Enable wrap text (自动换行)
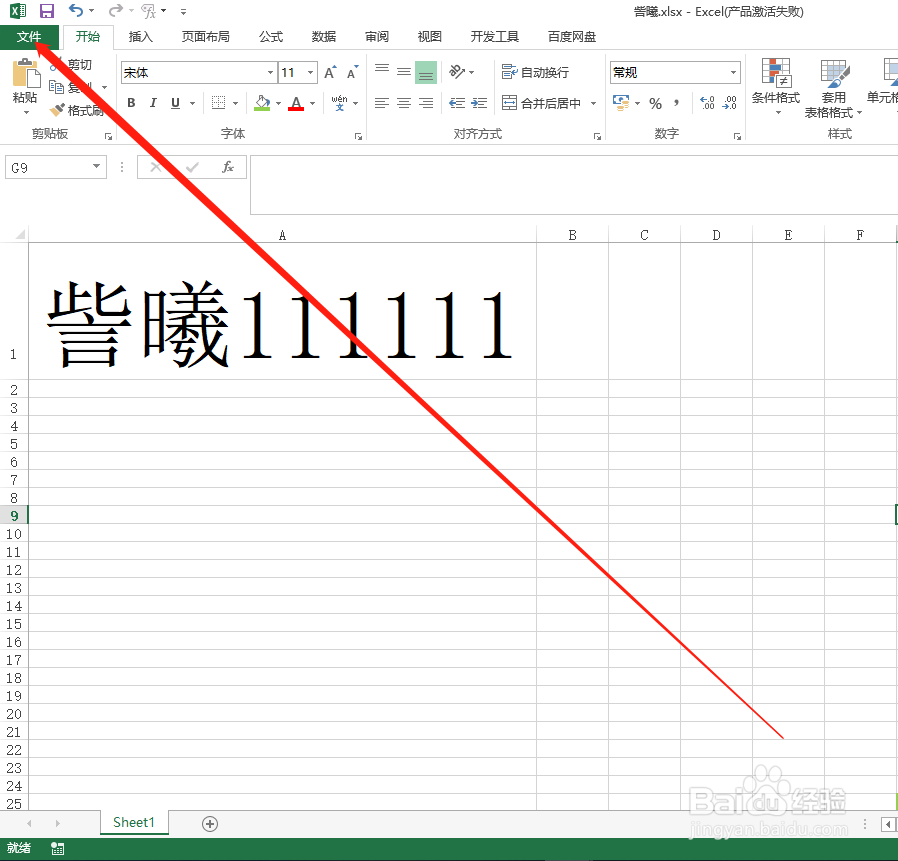898x861 pixels. coord(535,71)
